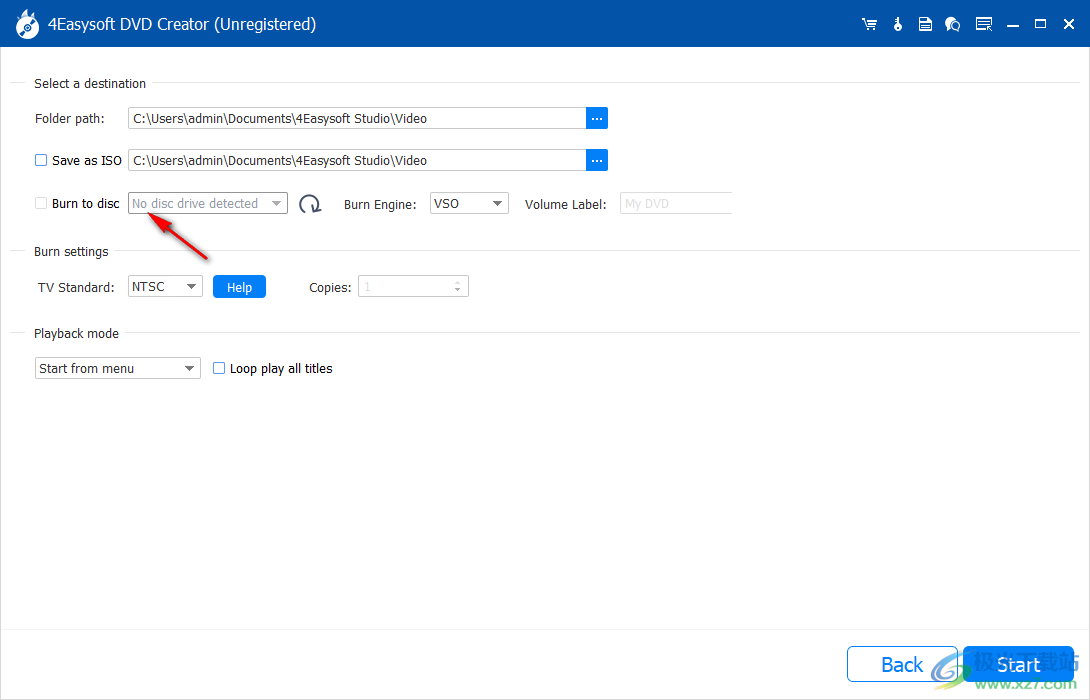1090x700 pixels.
Task: Tick the Burn to disc checkbox
Action: 41,203
